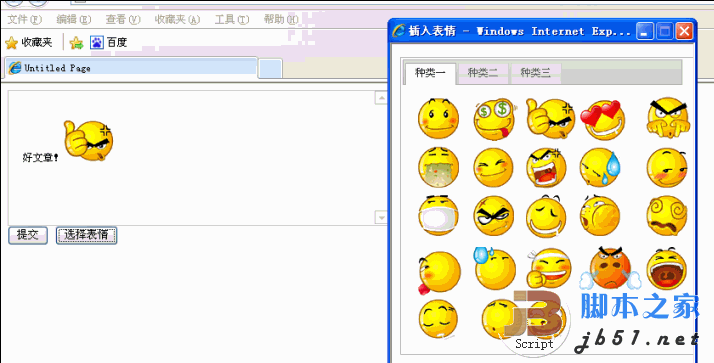Click the inserted thumbs-up emoticon in text area
This screenshot has height=363, width=714.
[88, 140]
